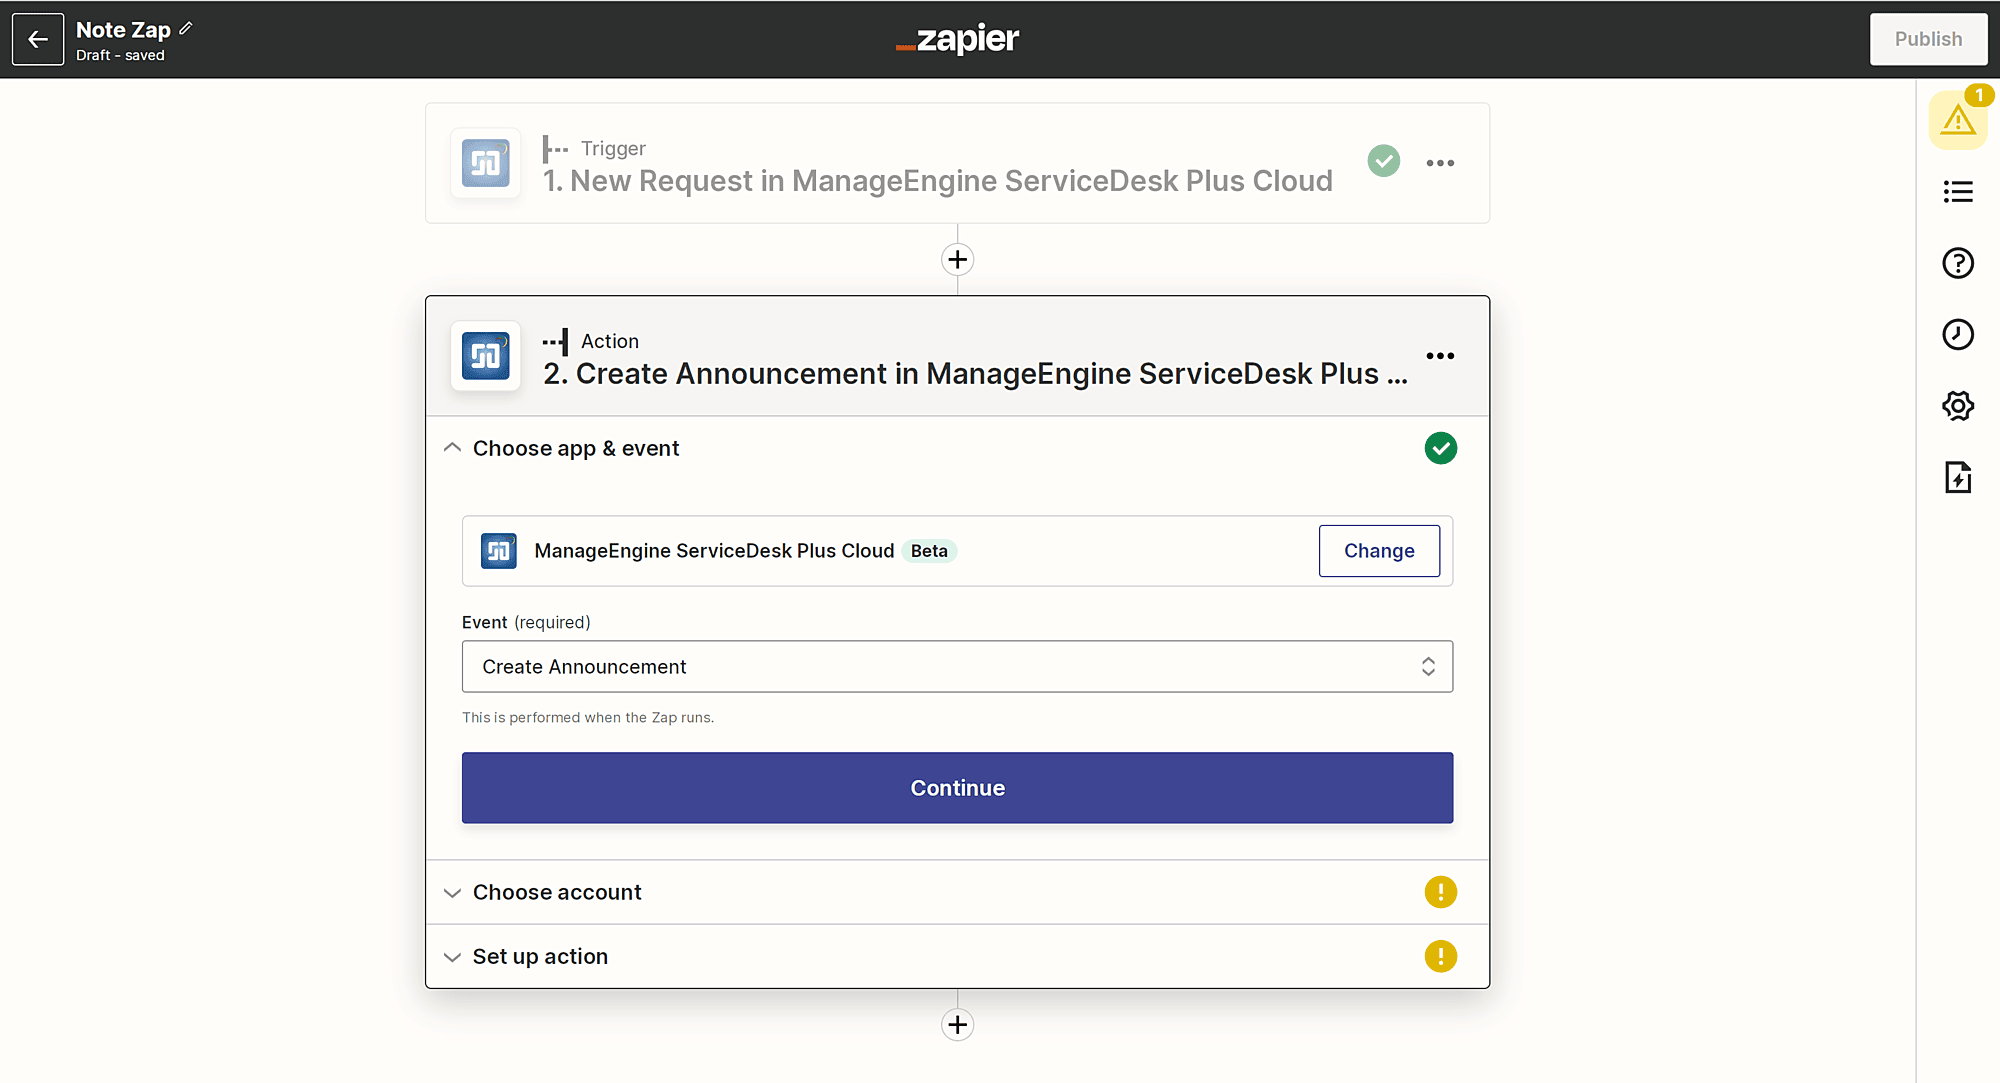
Task: Add new step below the action
Action: (957, 1024)
